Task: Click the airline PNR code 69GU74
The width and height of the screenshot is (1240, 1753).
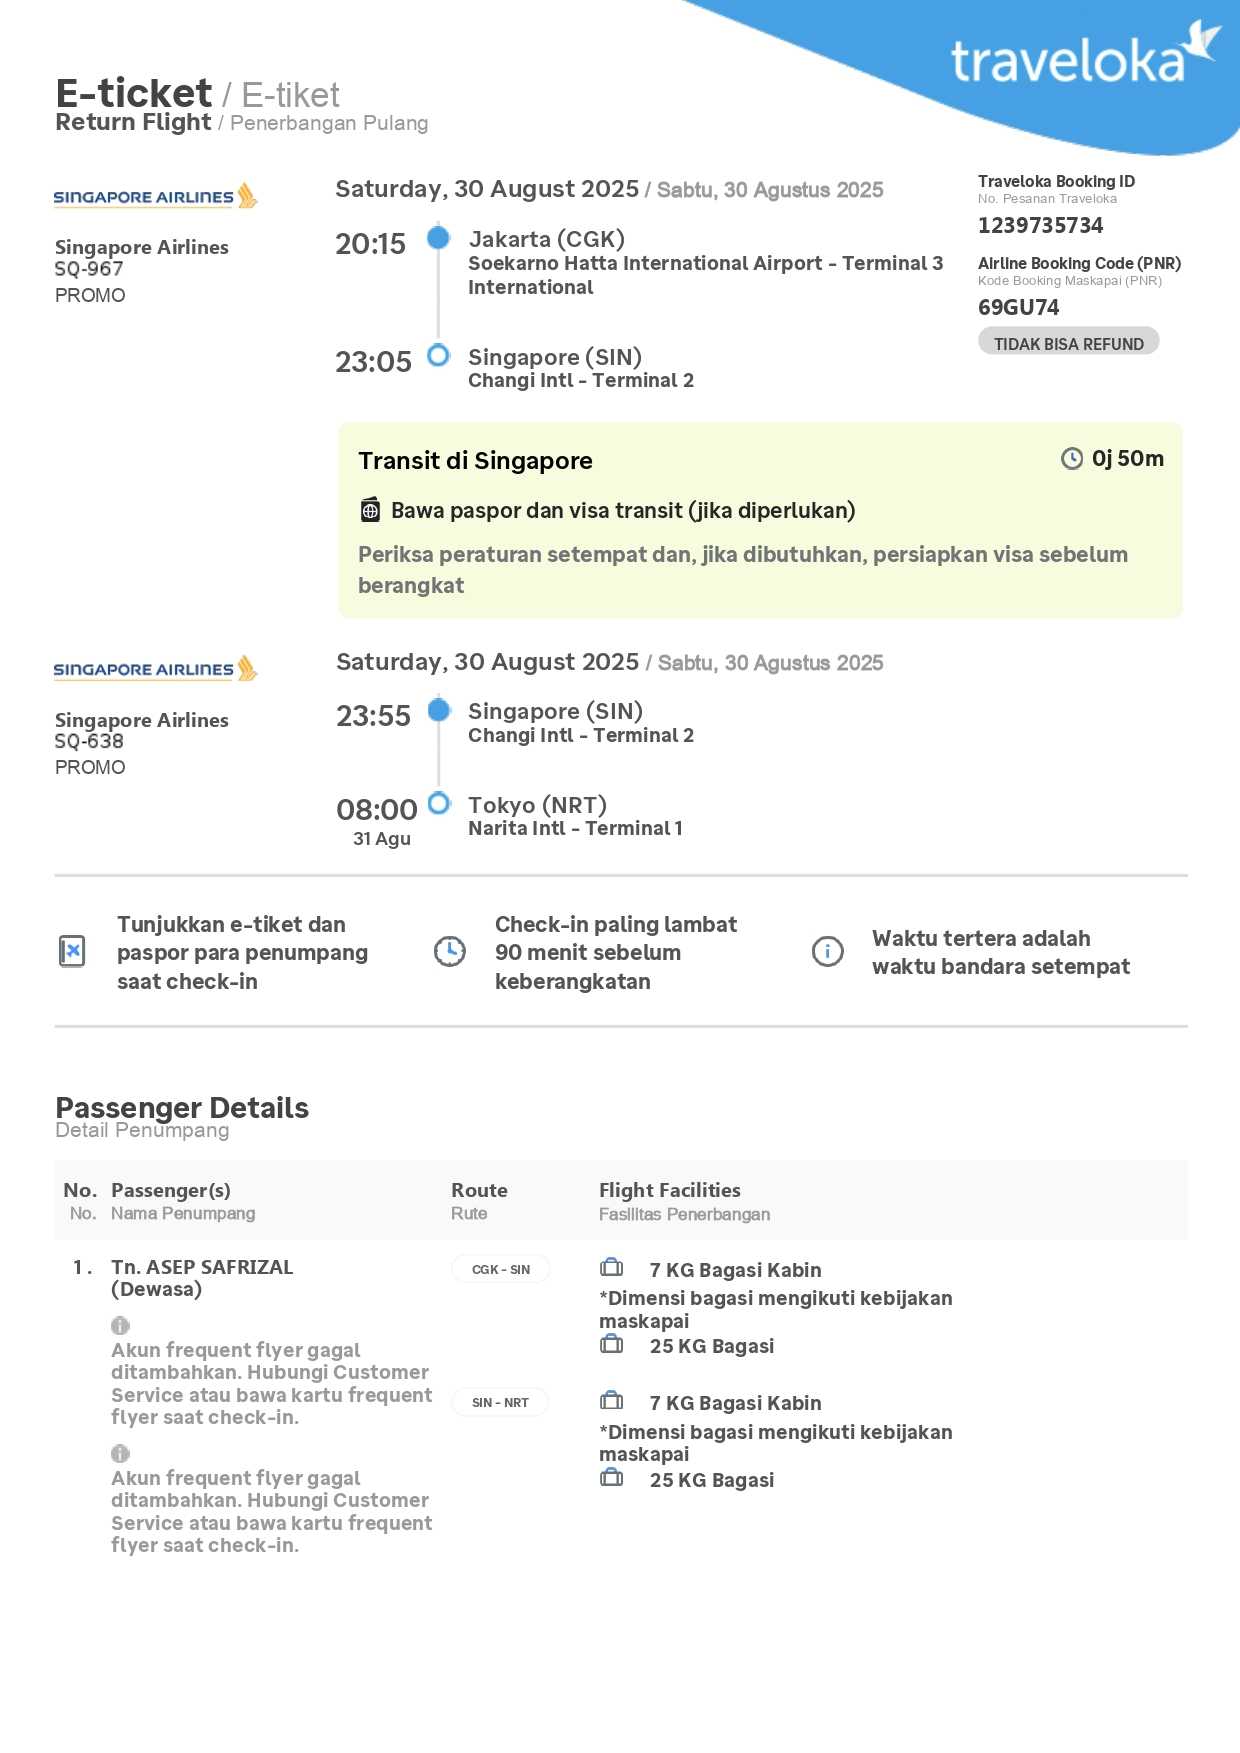Action: (1018, 307)
